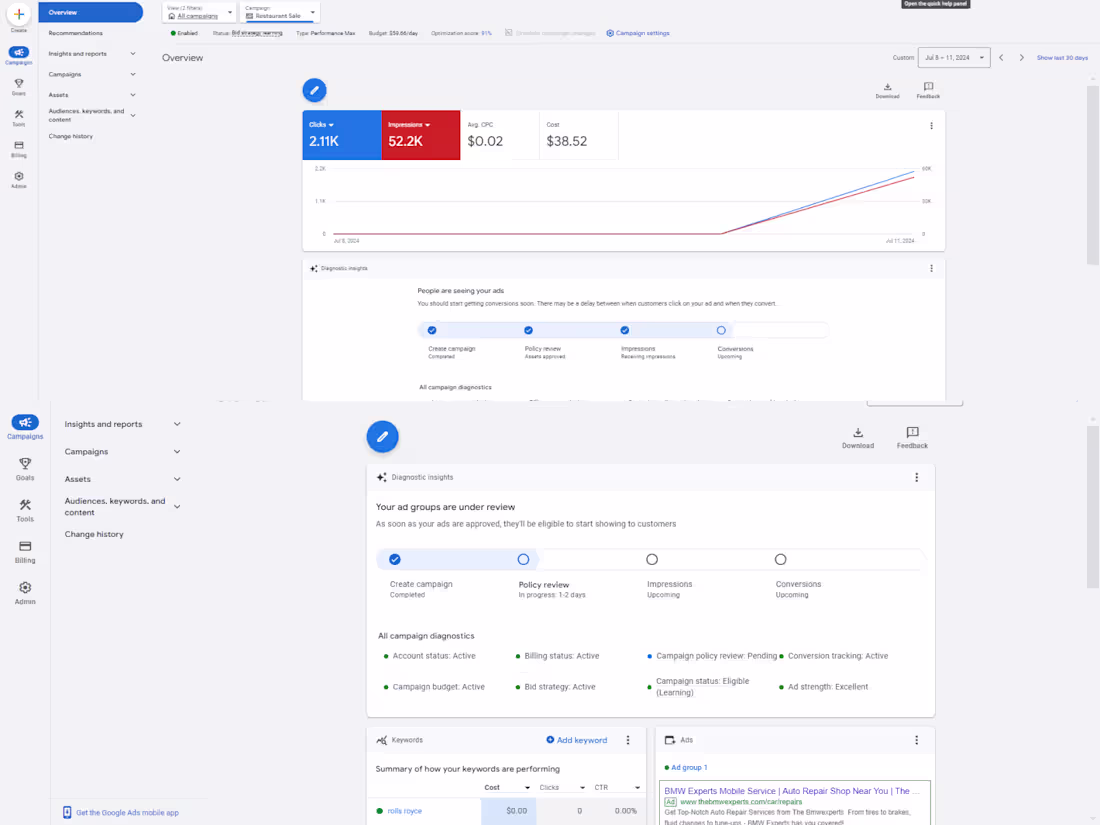
Task: Click 'Conversions / Upcoming' step circle in lower view
Action: [x=780, y=559]
